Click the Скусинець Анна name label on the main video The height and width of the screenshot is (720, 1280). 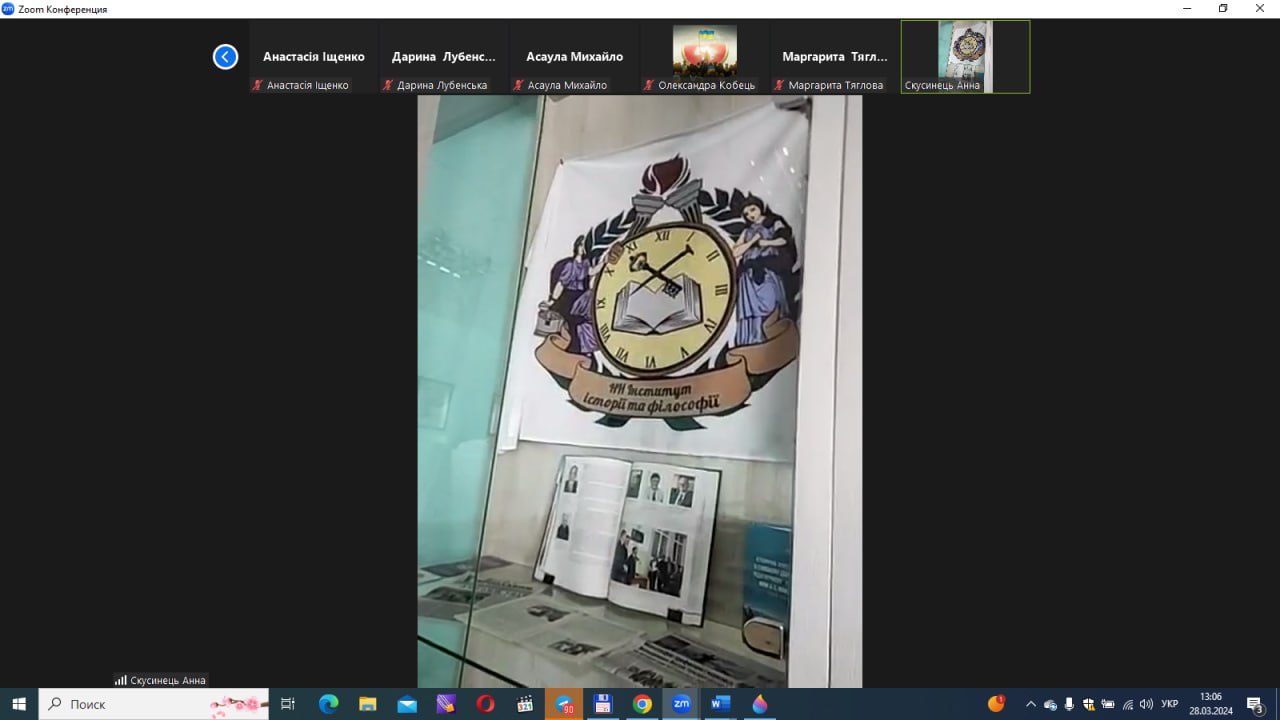tap(168, 680)
